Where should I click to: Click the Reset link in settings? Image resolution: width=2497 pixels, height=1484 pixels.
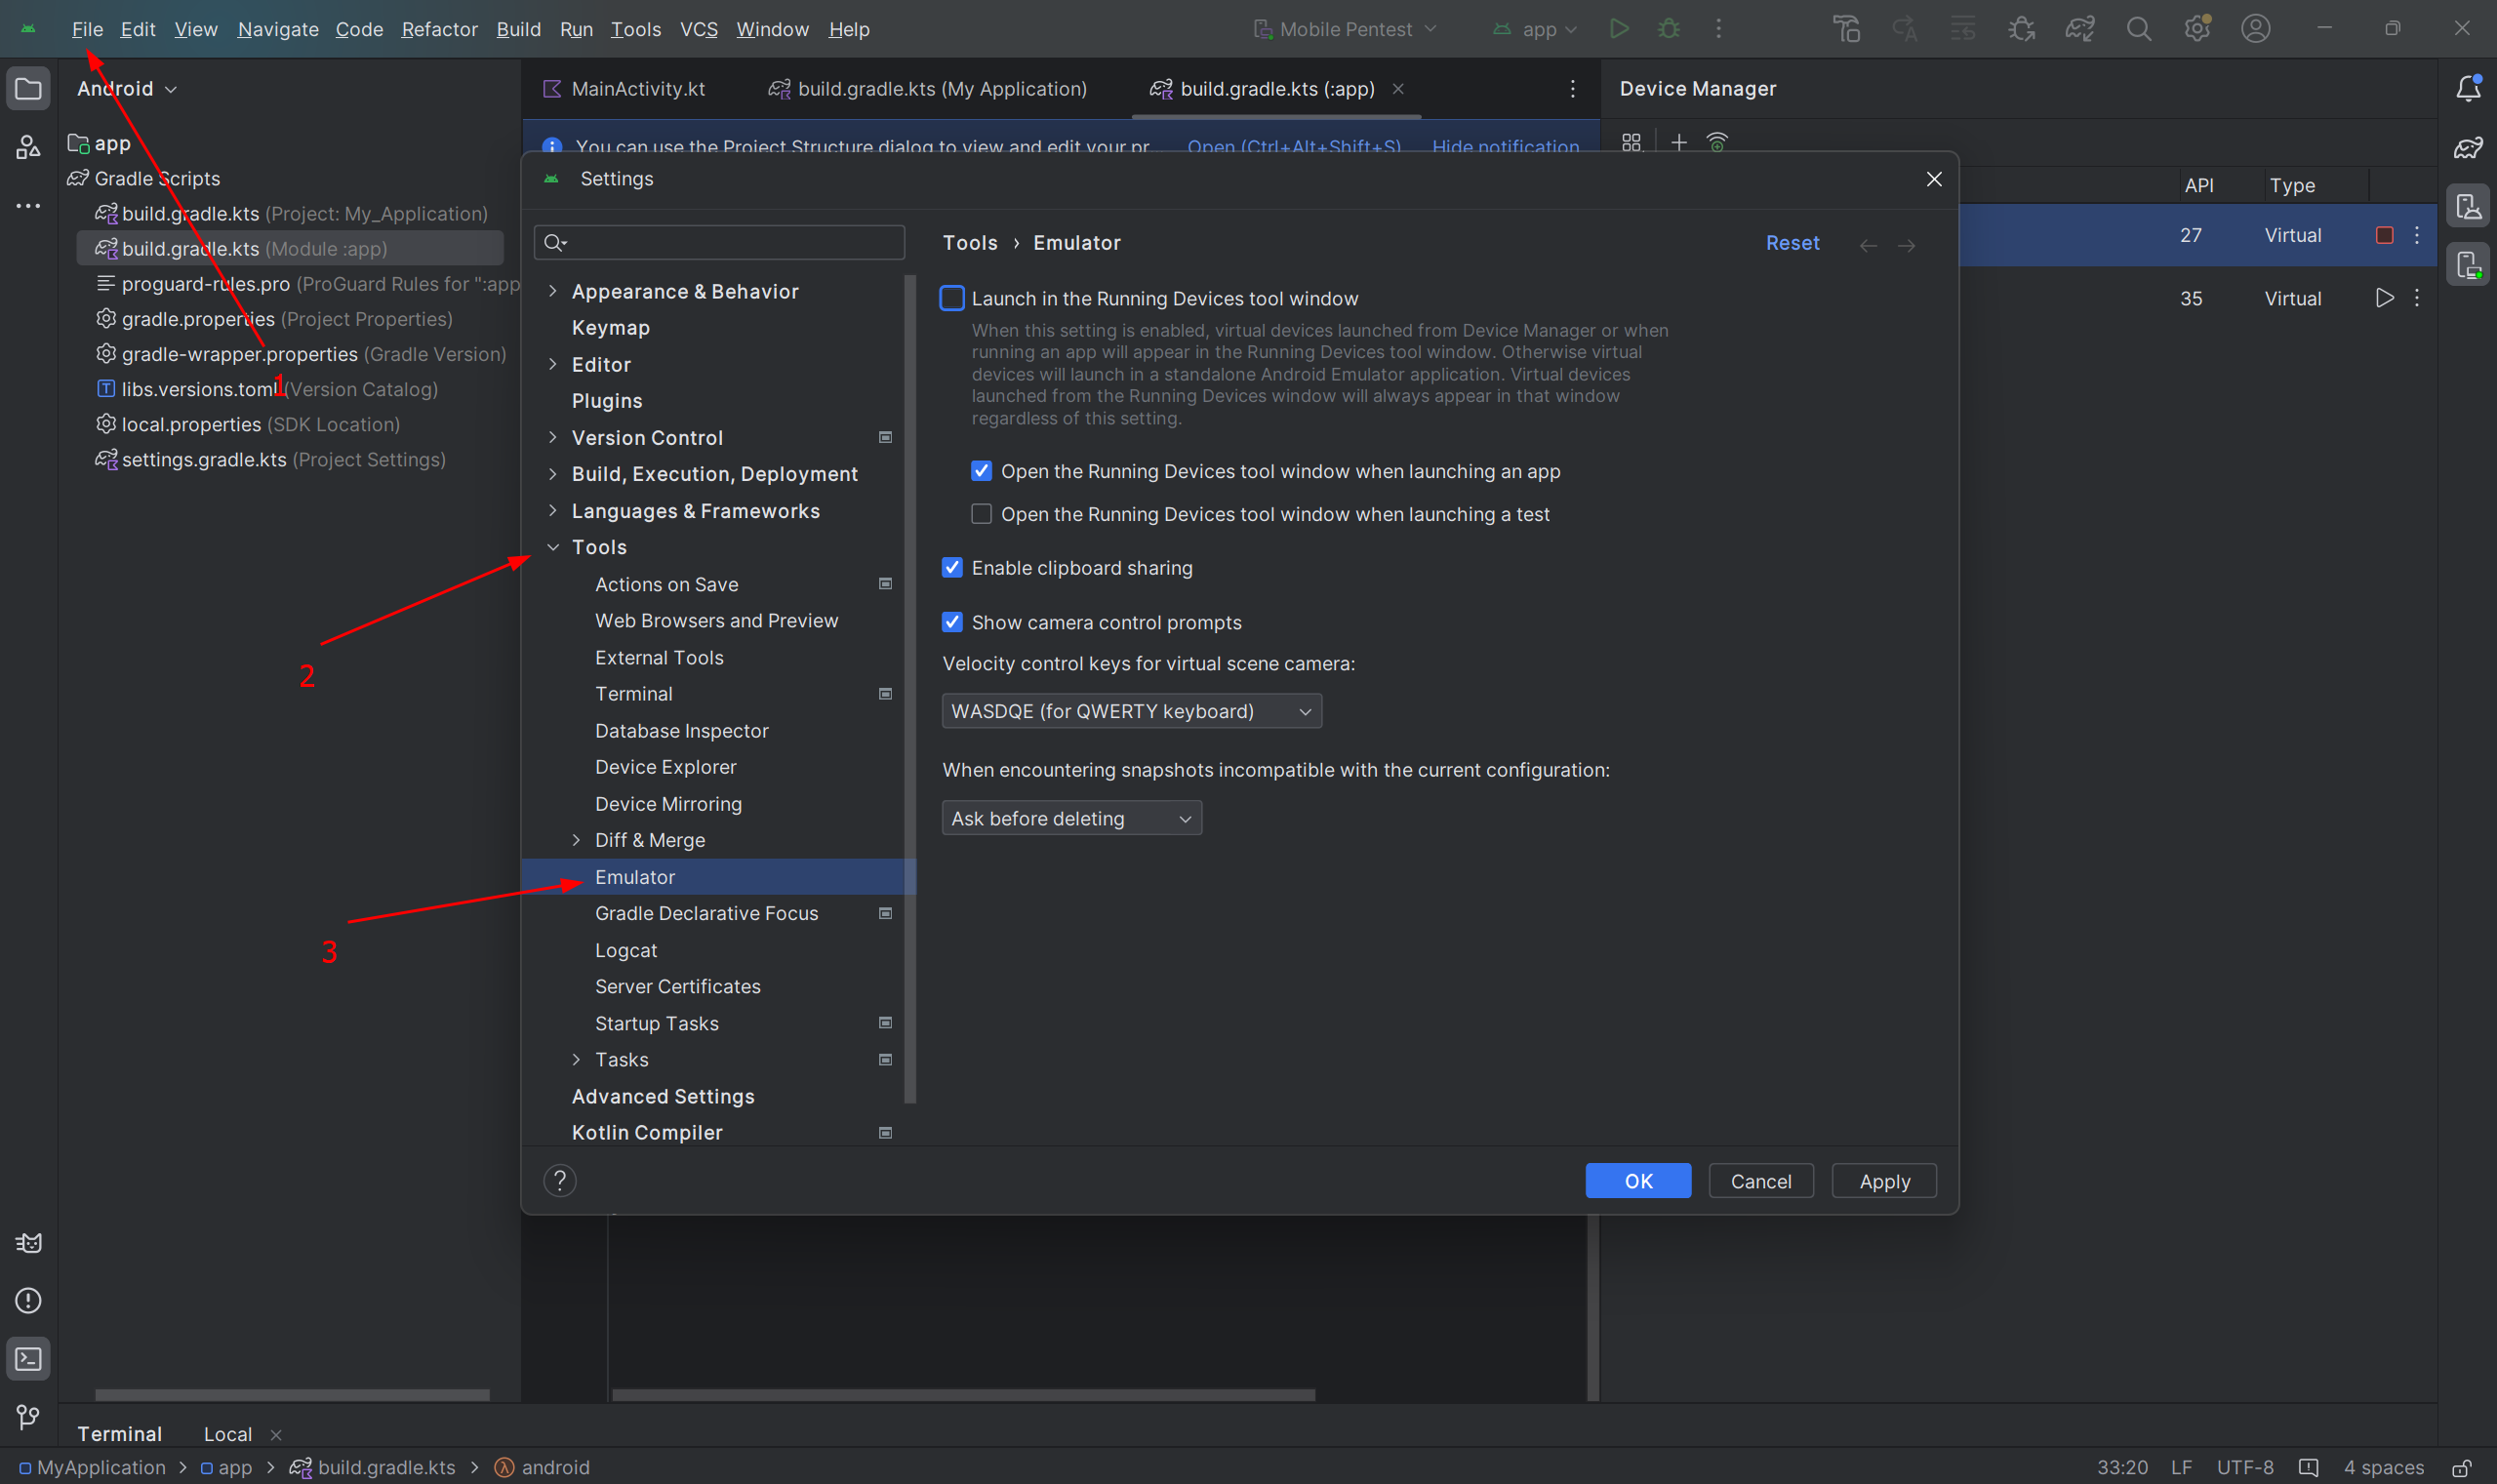coord(1792,243)
